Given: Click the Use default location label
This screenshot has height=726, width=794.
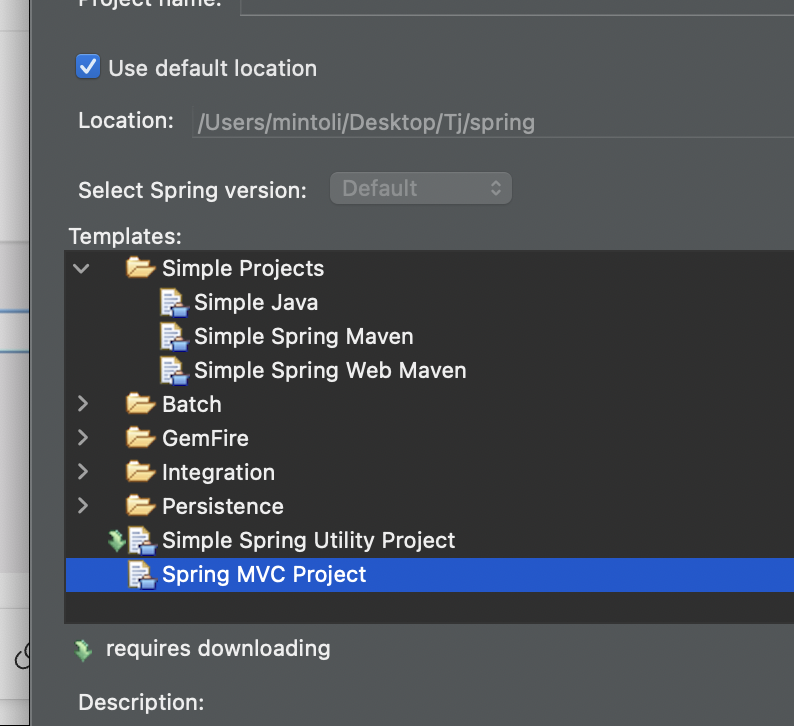Looking at the screenshot, I should pyautogui.click(x=213, y=68).
